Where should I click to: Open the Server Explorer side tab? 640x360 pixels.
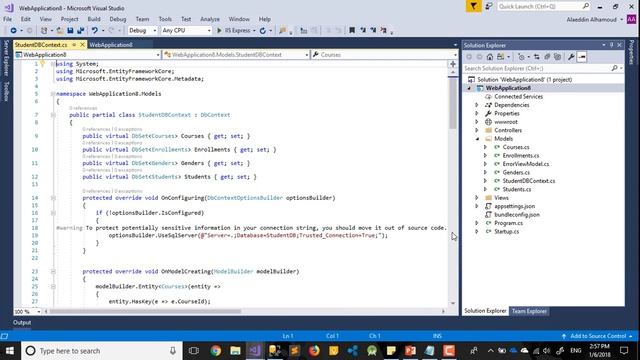coord(6,58)
